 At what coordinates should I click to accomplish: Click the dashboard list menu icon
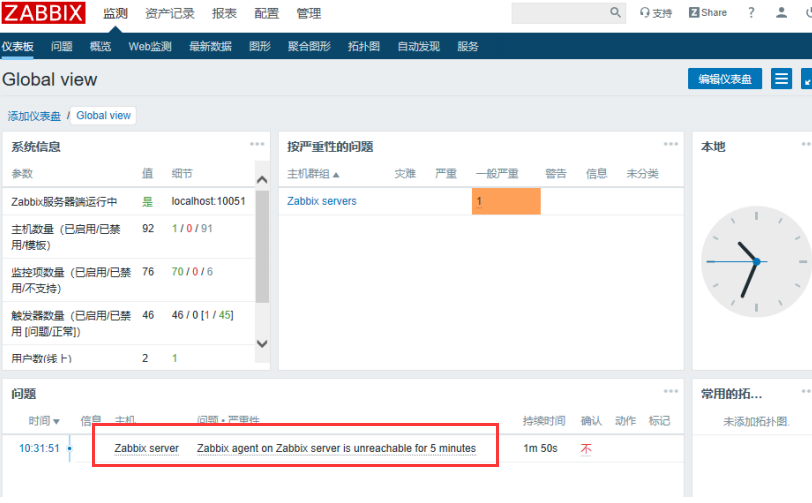coord(781,79)
